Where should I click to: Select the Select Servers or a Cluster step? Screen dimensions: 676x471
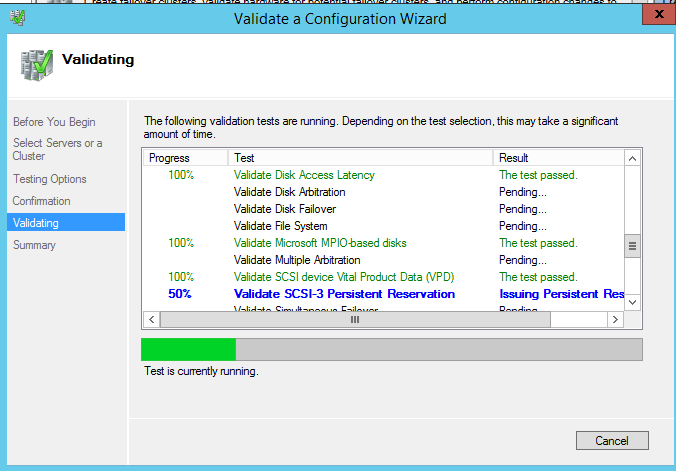pos(57,149)
